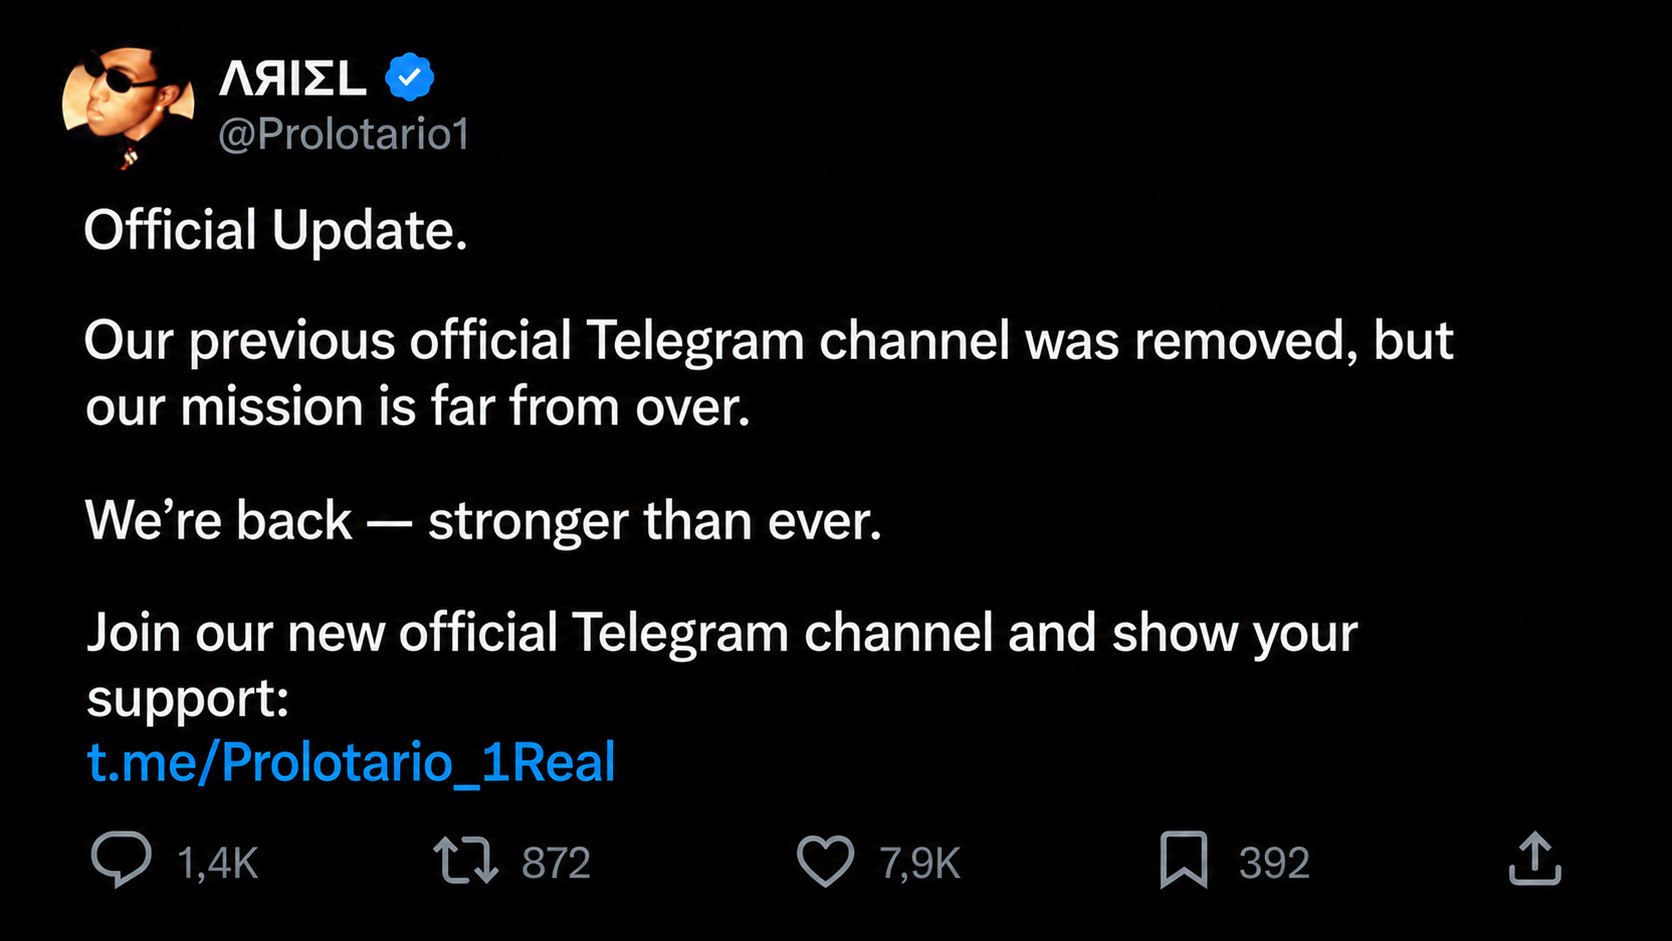Screen dimensions: 1672x941
Task: Click the 'Our previous official Telegram channel' paragraph
Action: click(768, 373)
